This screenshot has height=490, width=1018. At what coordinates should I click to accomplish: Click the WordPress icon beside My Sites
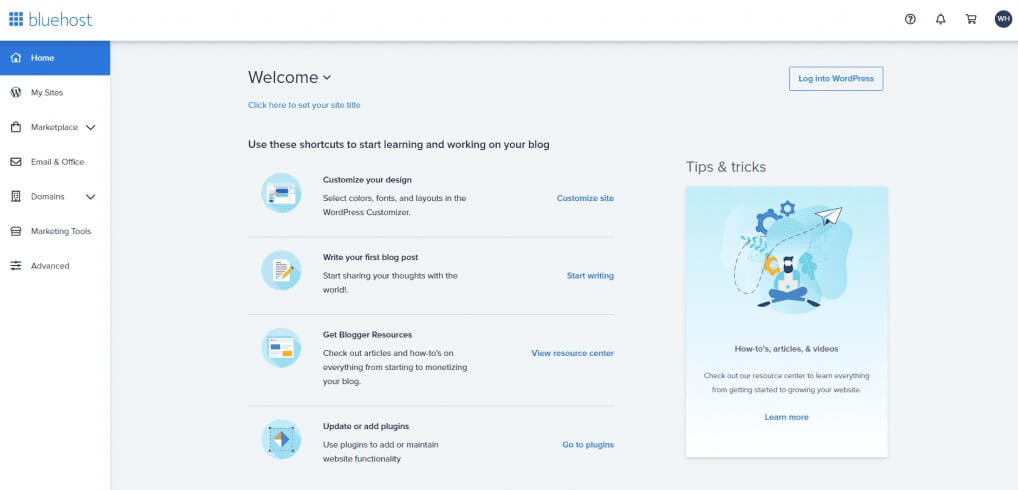coord(16,93)
